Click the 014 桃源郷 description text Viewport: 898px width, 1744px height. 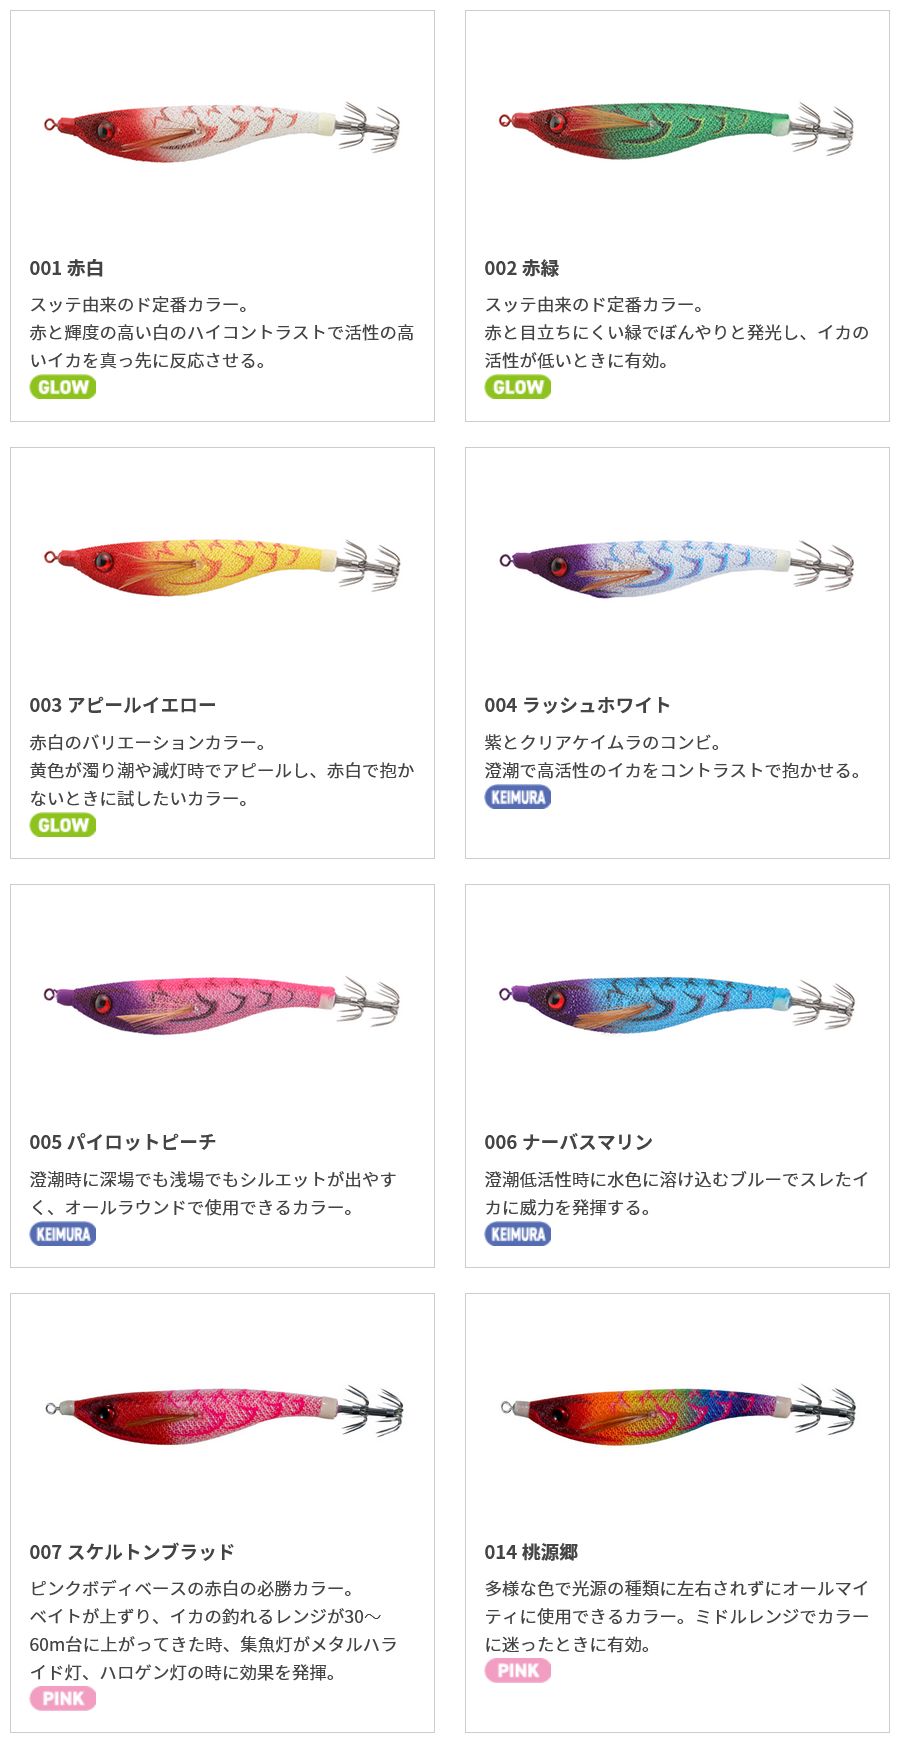tap(677, 1616)
